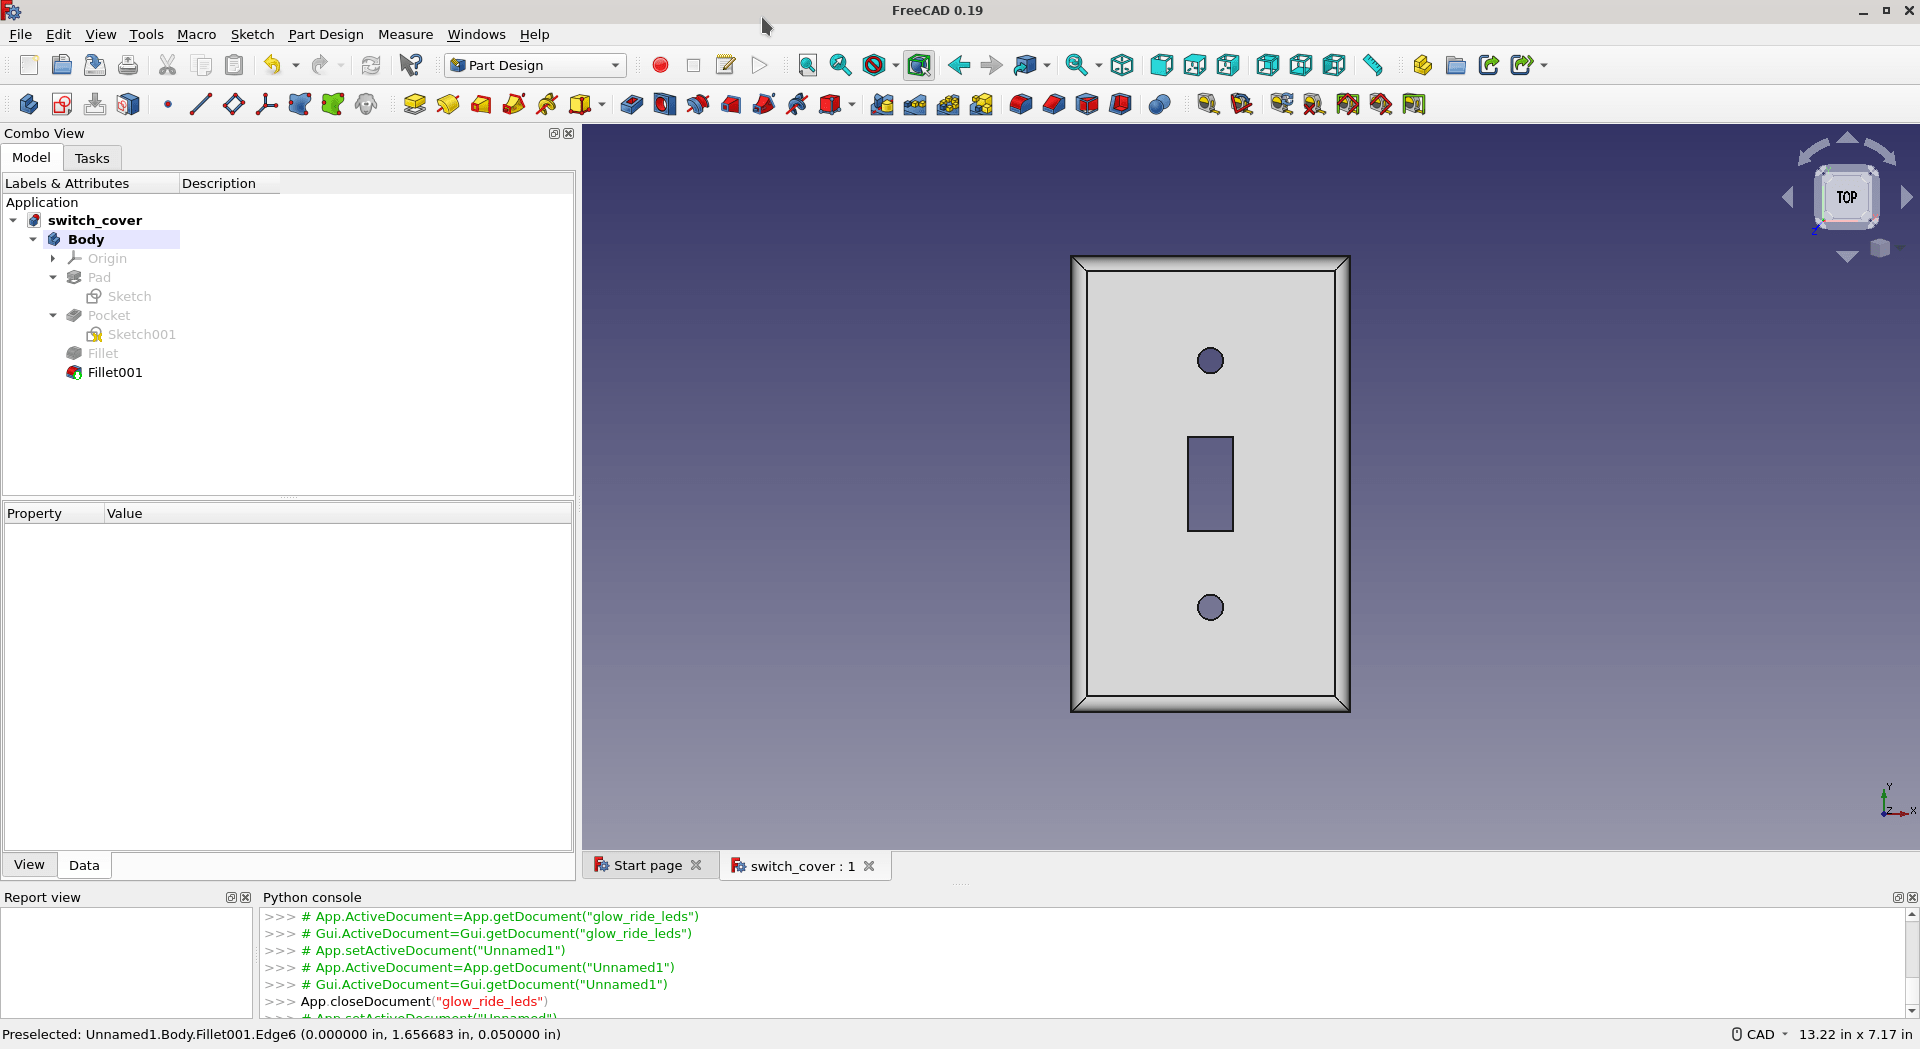Click the Chamfer tool icon

click(x=1054, y=104)
